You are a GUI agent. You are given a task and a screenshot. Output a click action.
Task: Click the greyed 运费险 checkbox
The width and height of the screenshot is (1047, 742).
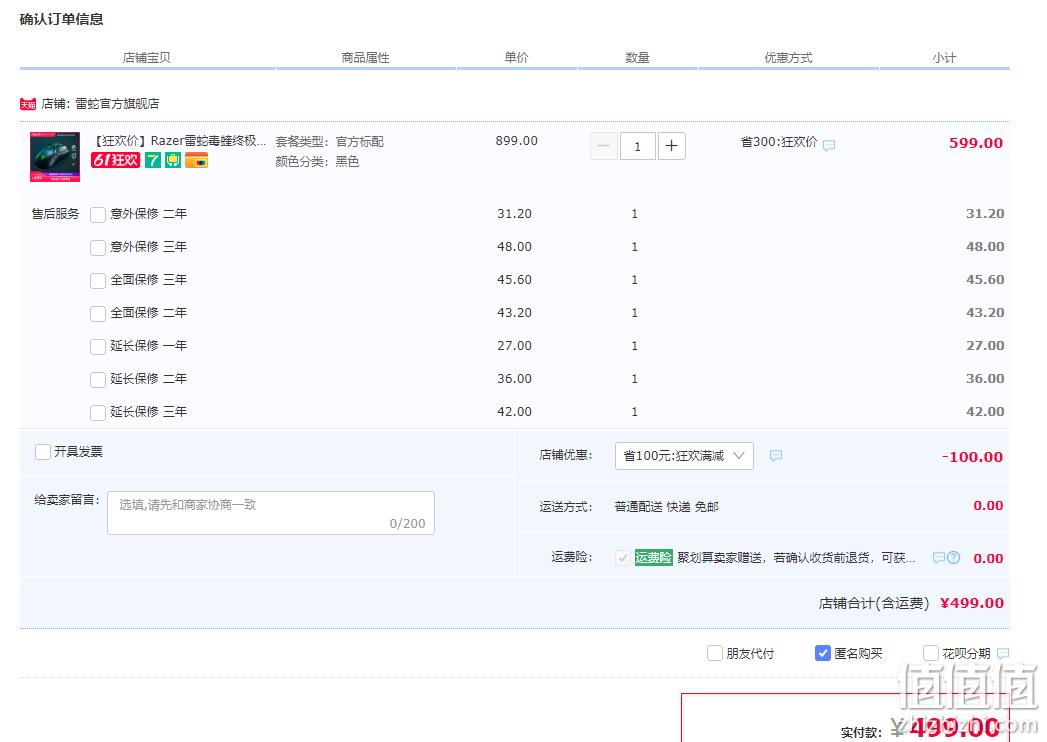tap(622, 558)
